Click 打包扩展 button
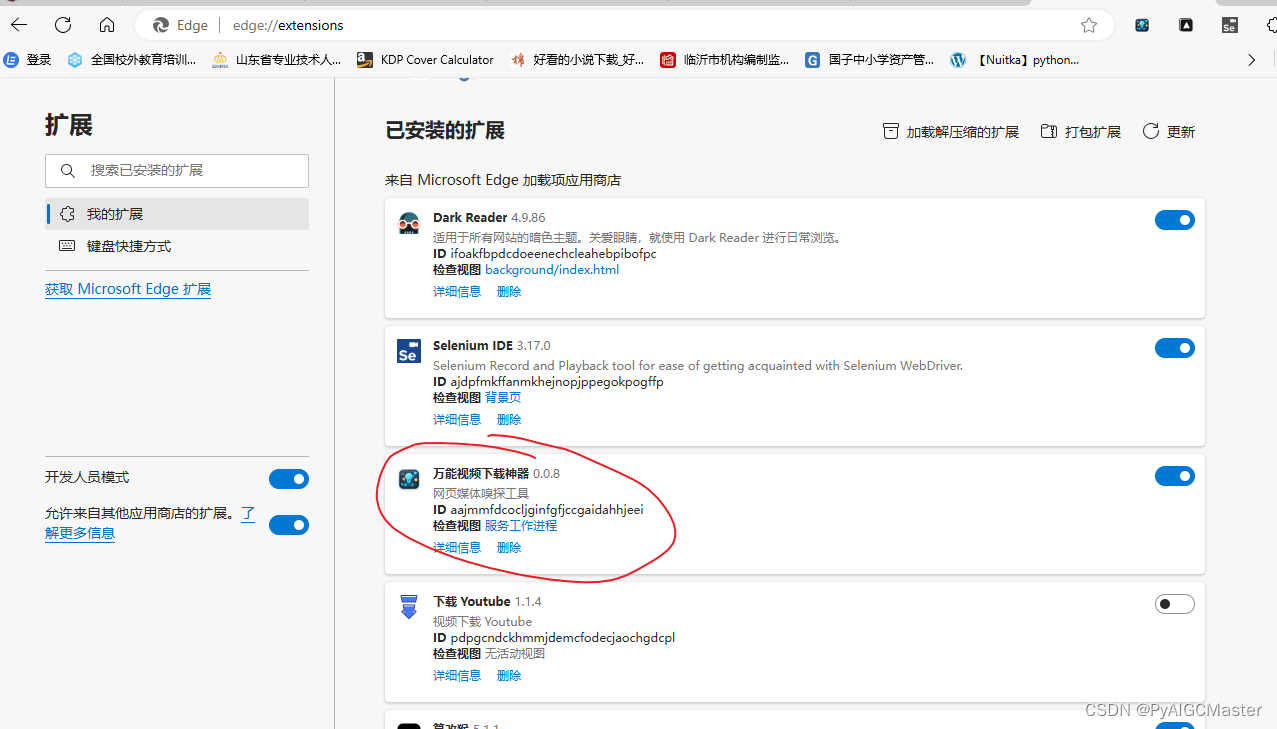The width and height of the screenshot is (1277, 729). [1081, 132]
